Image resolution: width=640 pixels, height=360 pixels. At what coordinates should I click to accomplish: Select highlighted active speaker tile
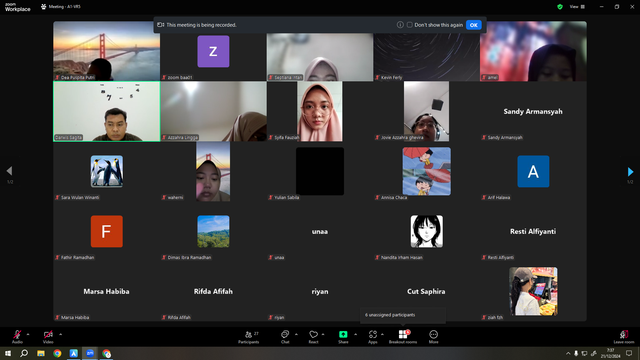click(107, 111)
